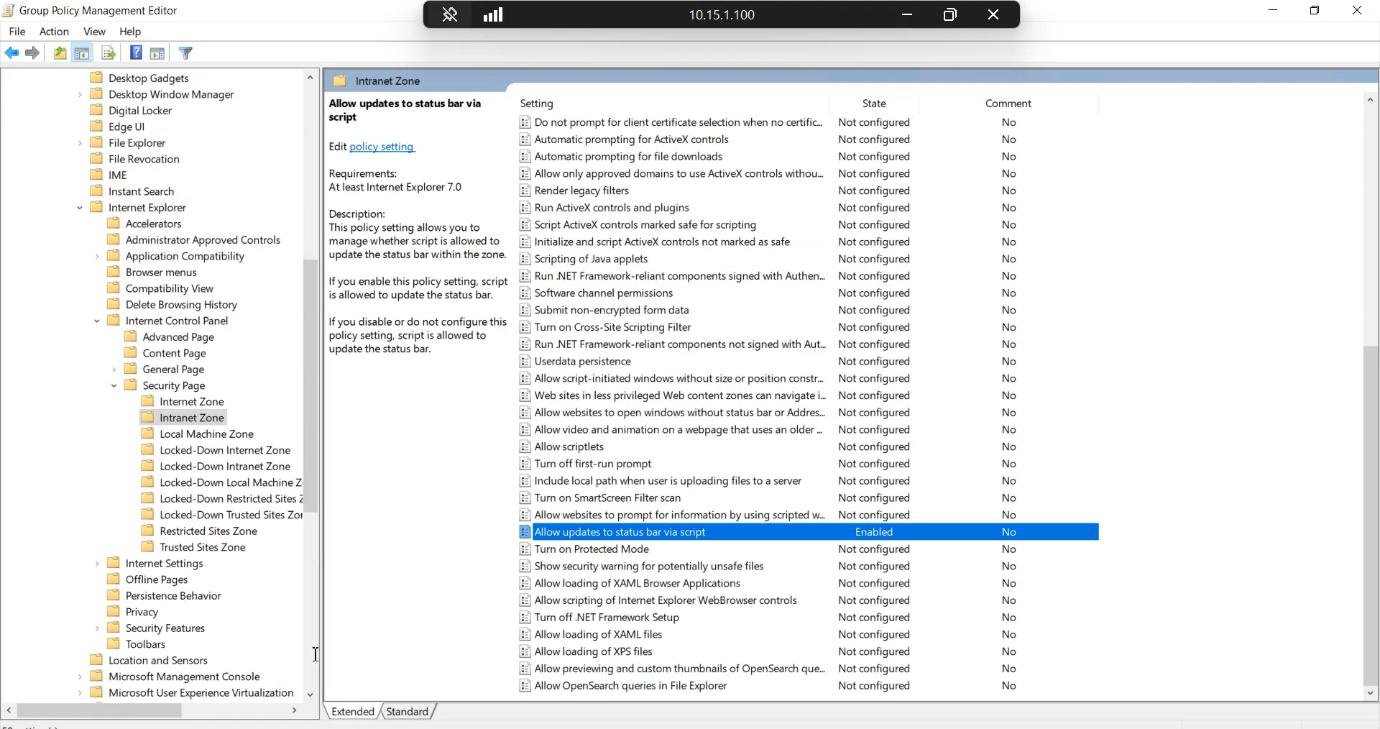
Task: Click policy icon beside Turn on Protected Mode
Action: tap(525, 549)
